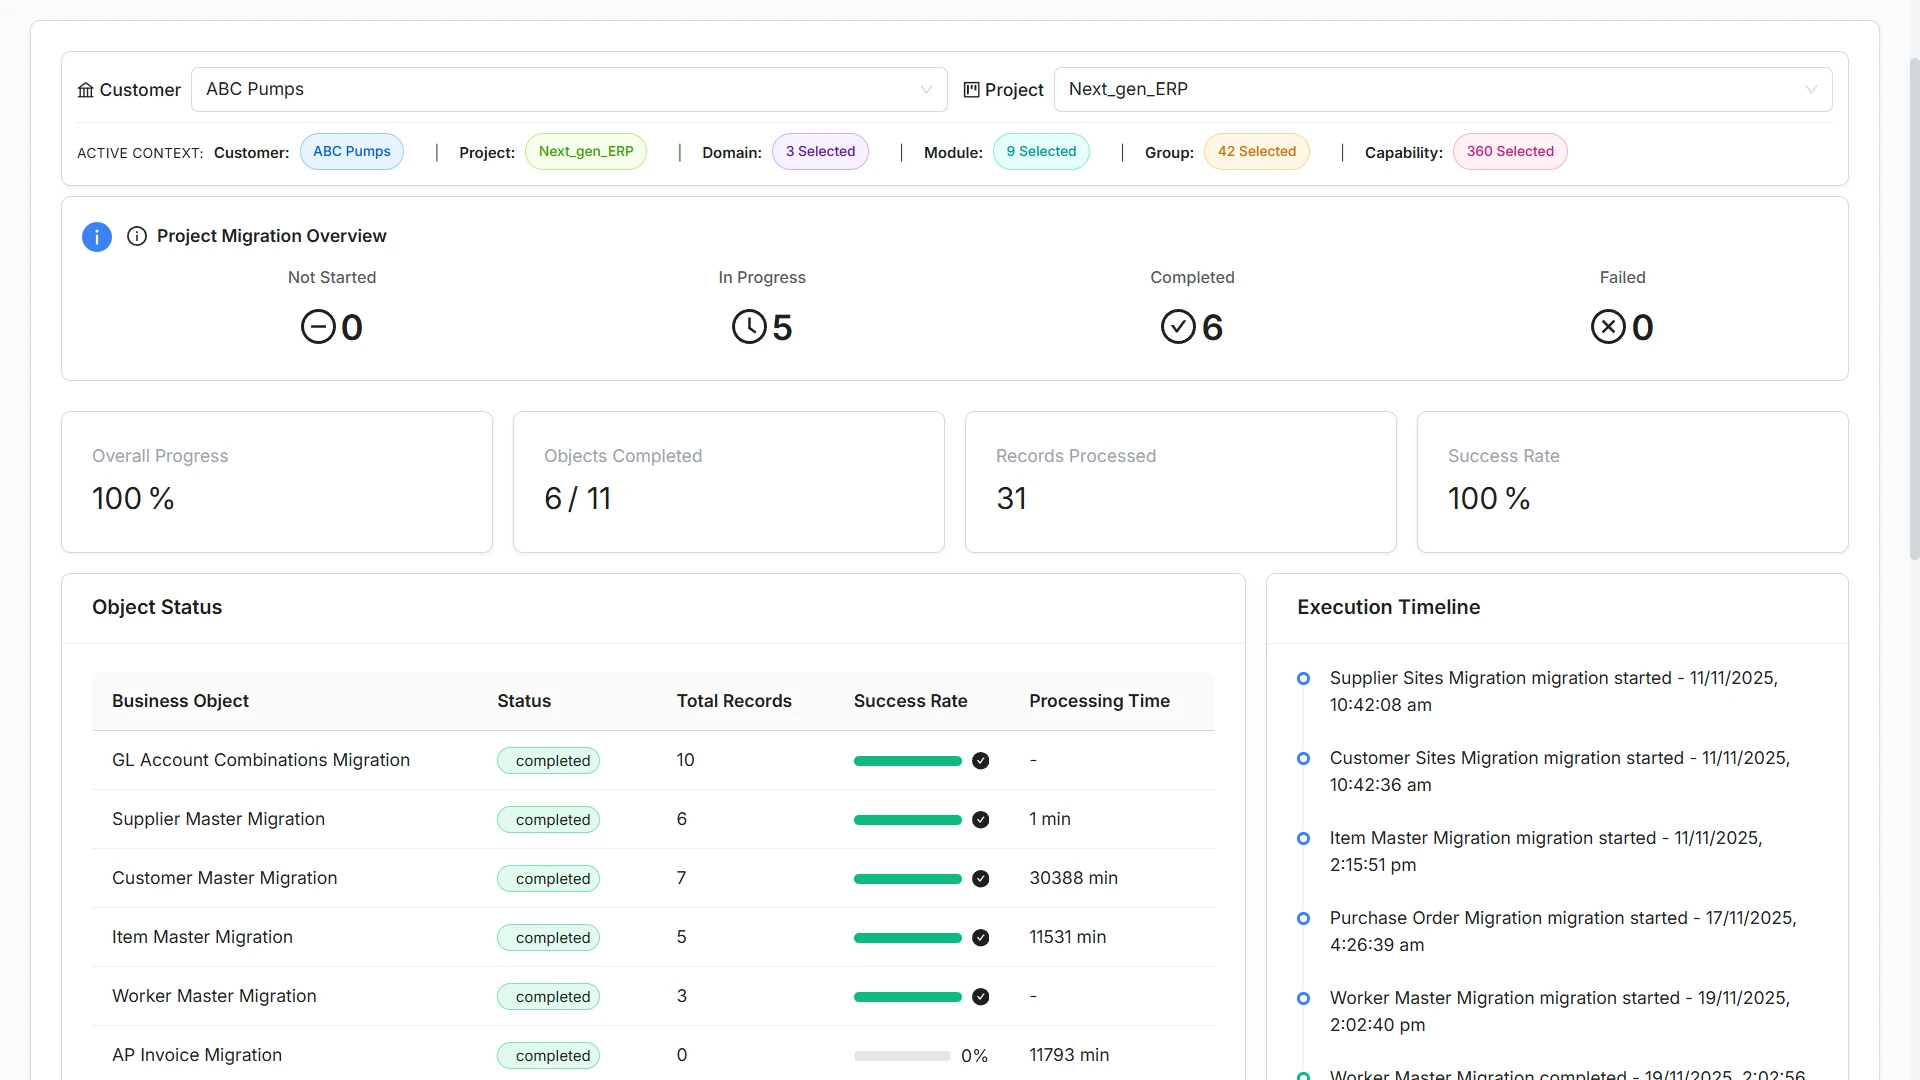Open the Customer dropdown showing ABC Pumps

(x=569, y=90)
